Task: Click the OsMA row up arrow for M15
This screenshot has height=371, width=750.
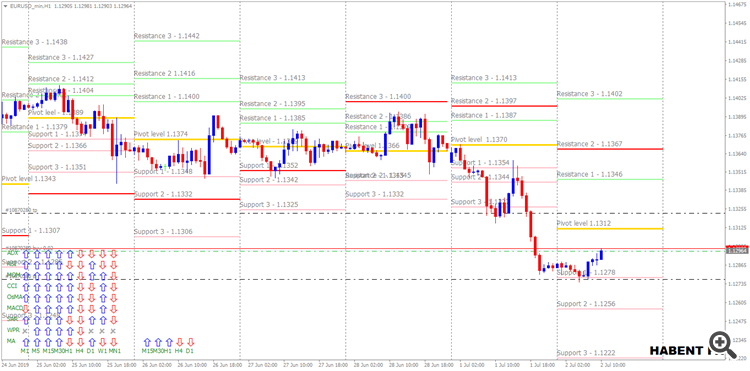Action: point(48,298)
